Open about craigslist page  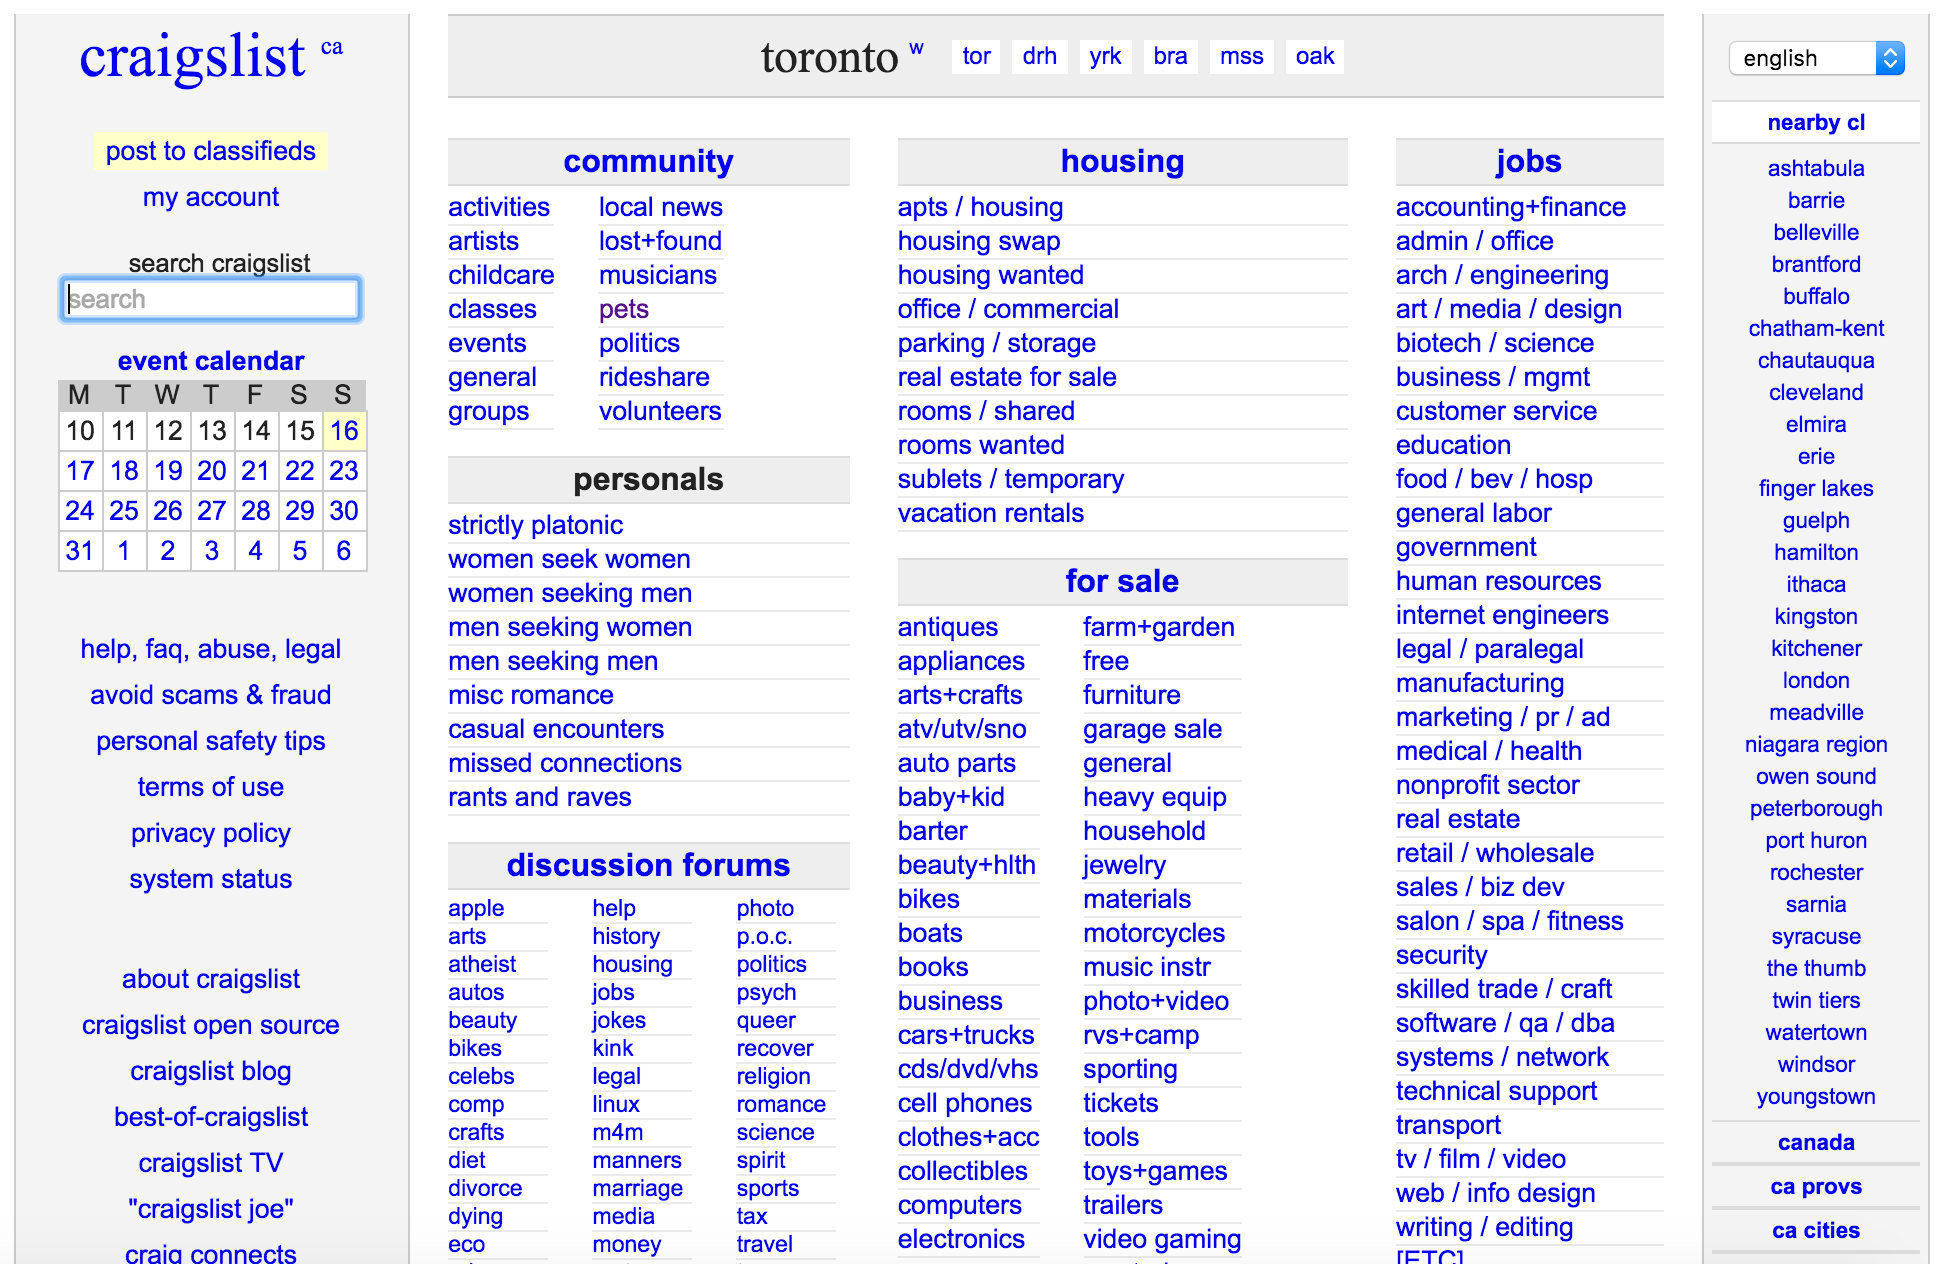coord(211,979)
